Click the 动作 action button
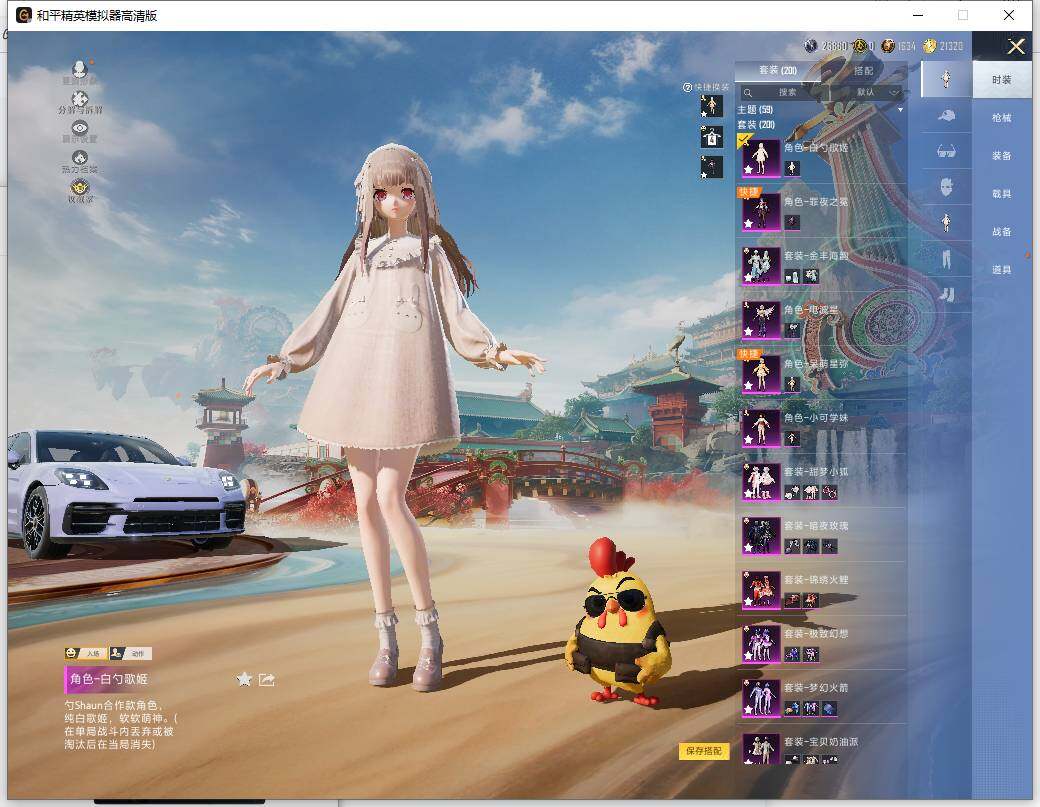 pyautogui.click(x=130, y=653)
